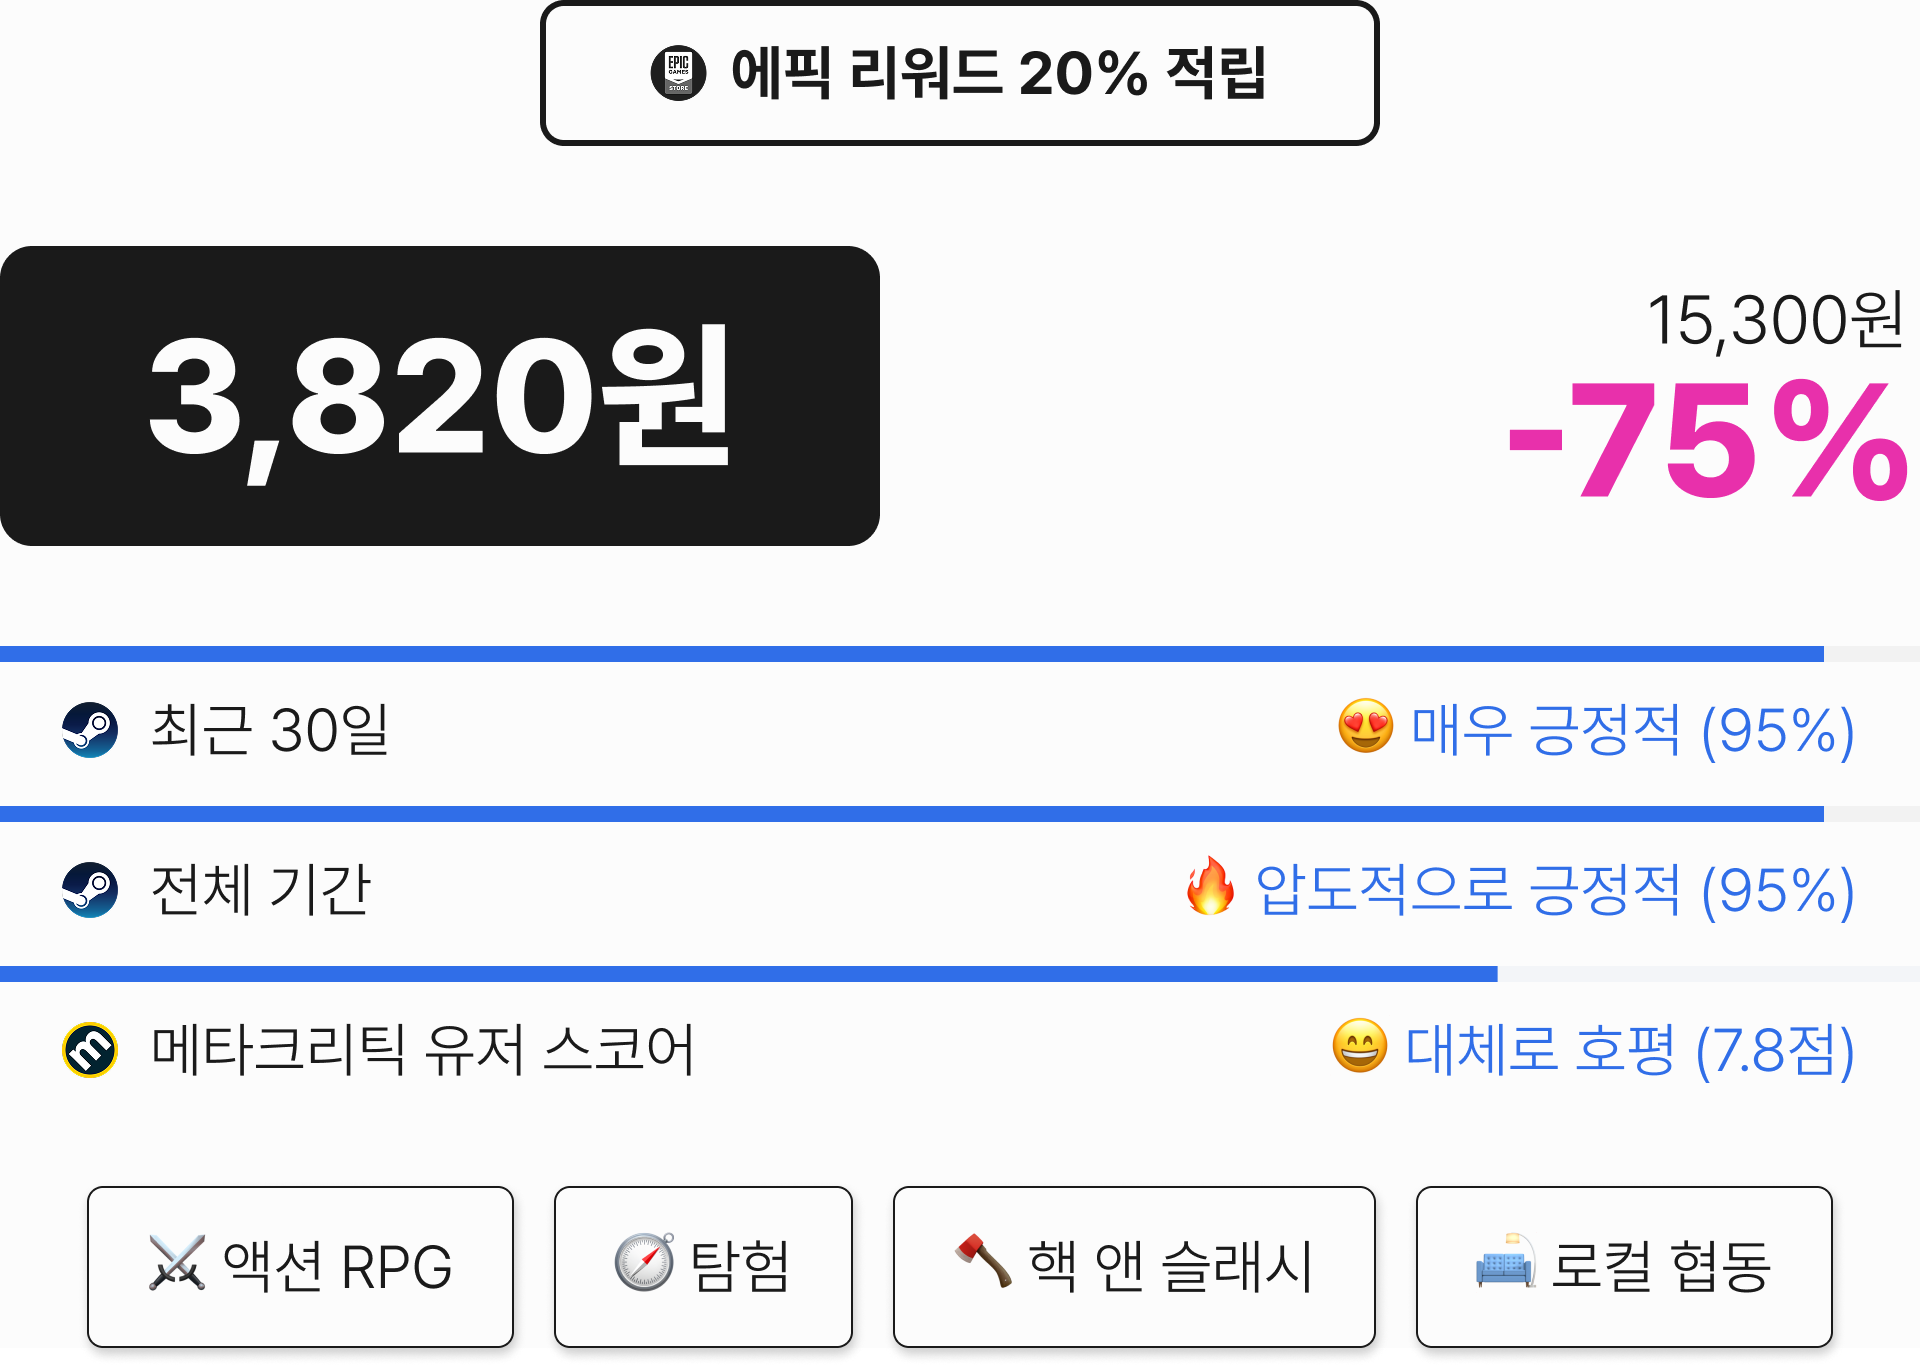This screenshot has width=1920, height=1366.
Task: Click the fire emoji next to 압도적으로 긍정적
Action: pos(1210,886)
